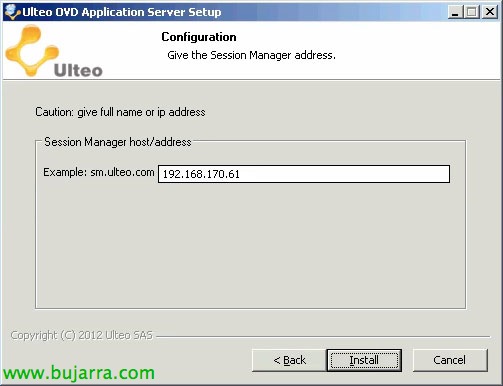503x386 pixels.
Task: Click 'Copyright (C) 2012 Ulteo SAS' text
Action: [x=82, y=335]
